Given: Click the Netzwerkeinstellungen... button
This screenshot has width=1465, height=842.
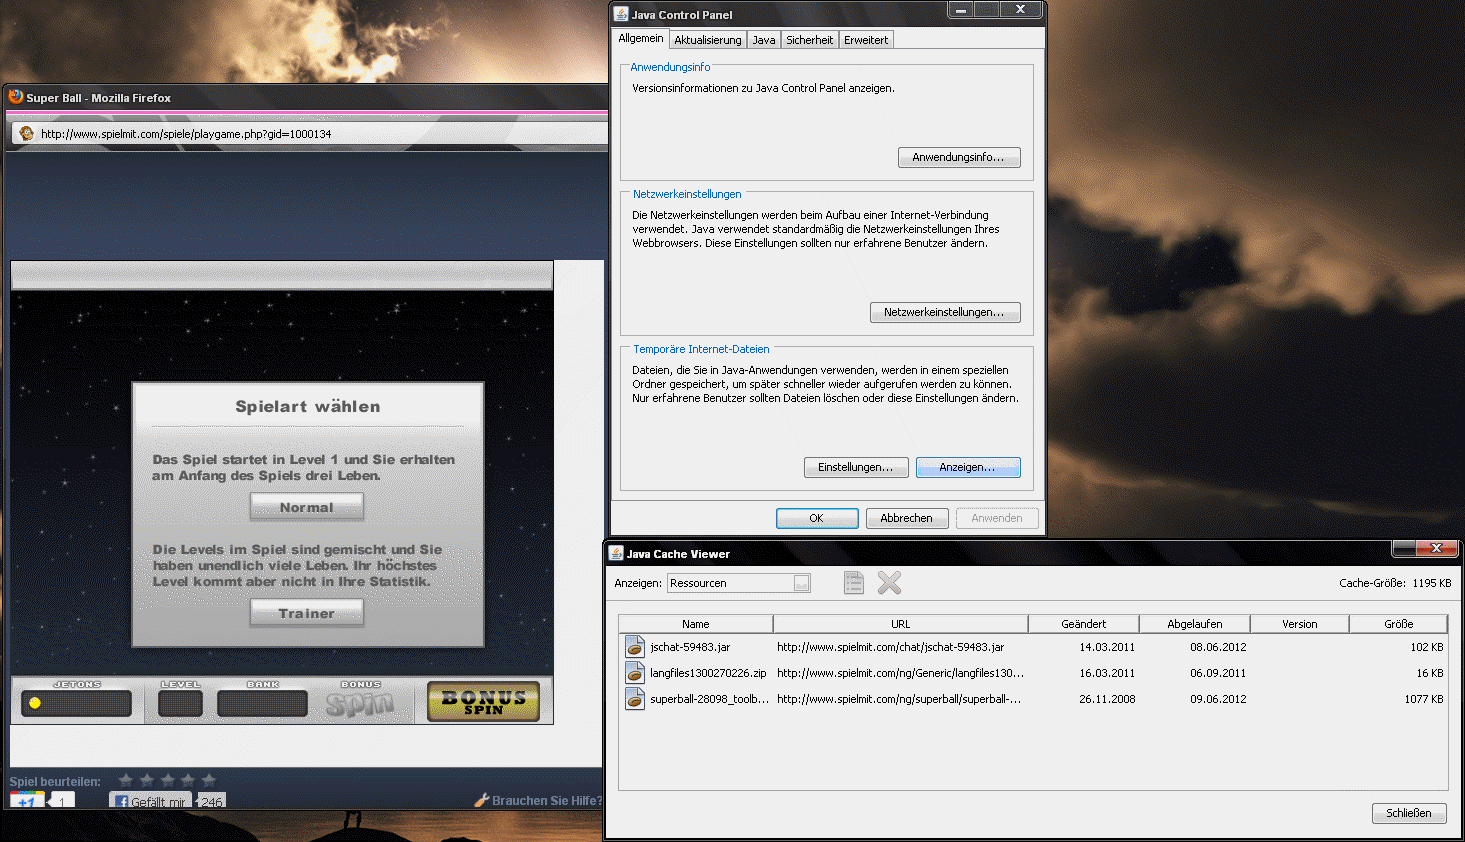Looking at the screenshot, I should tap(944, 312).
